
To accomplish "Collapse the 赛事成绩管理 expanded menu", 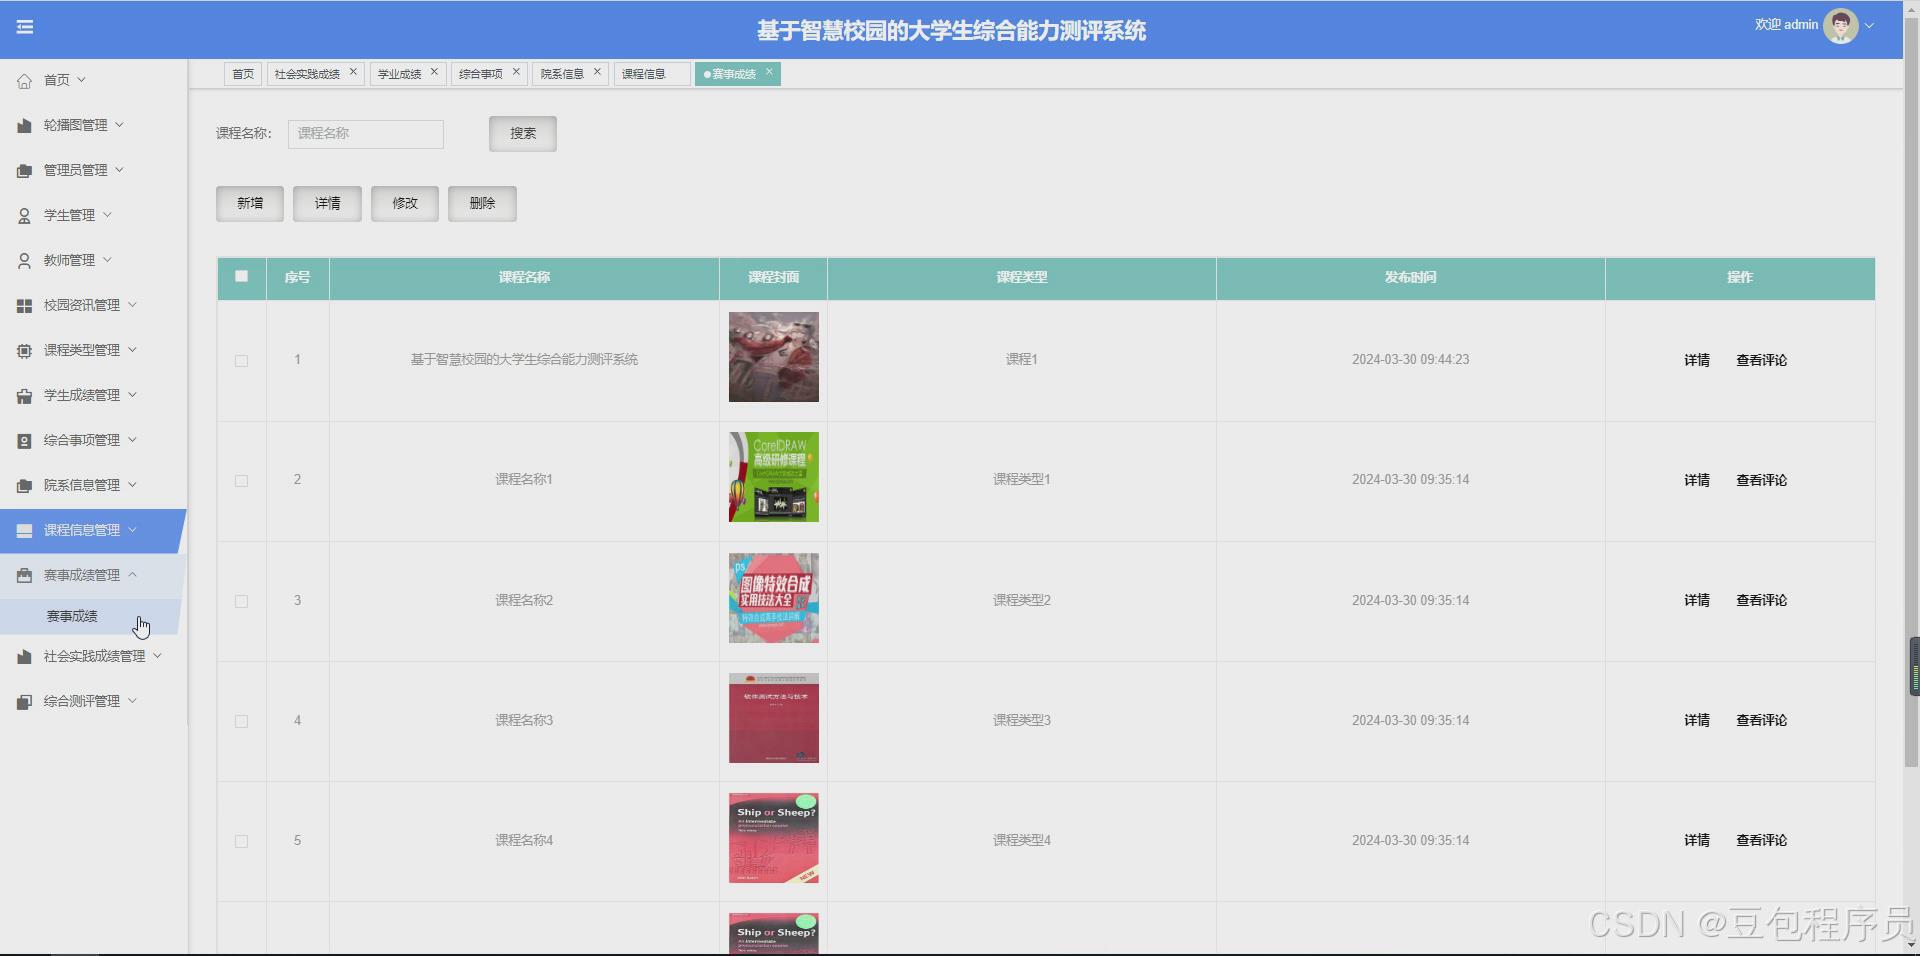I will point(80,574).
